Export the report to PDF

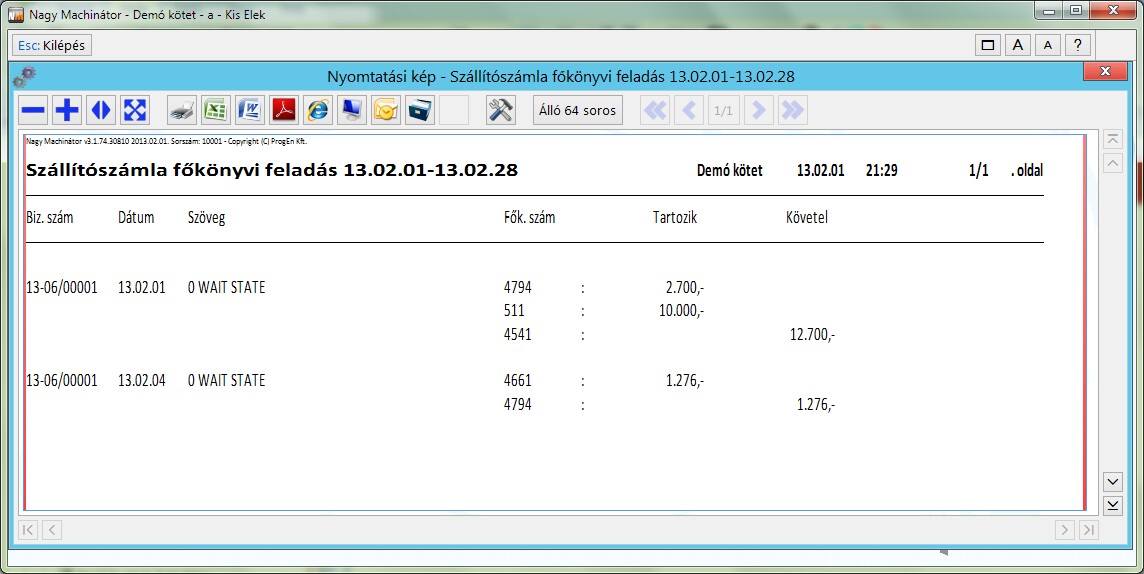coord(285,110)
